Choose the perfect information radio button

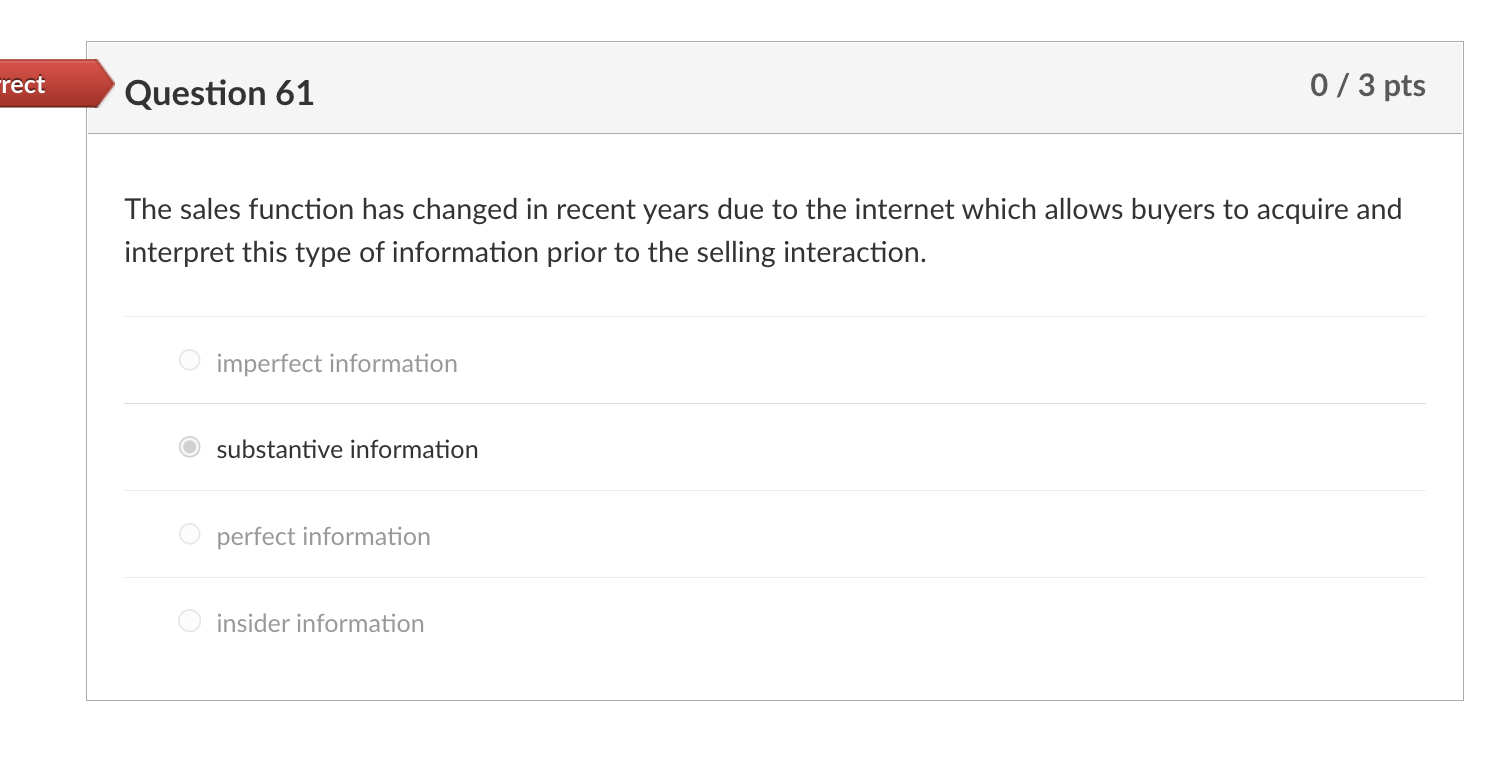point(190,535)
